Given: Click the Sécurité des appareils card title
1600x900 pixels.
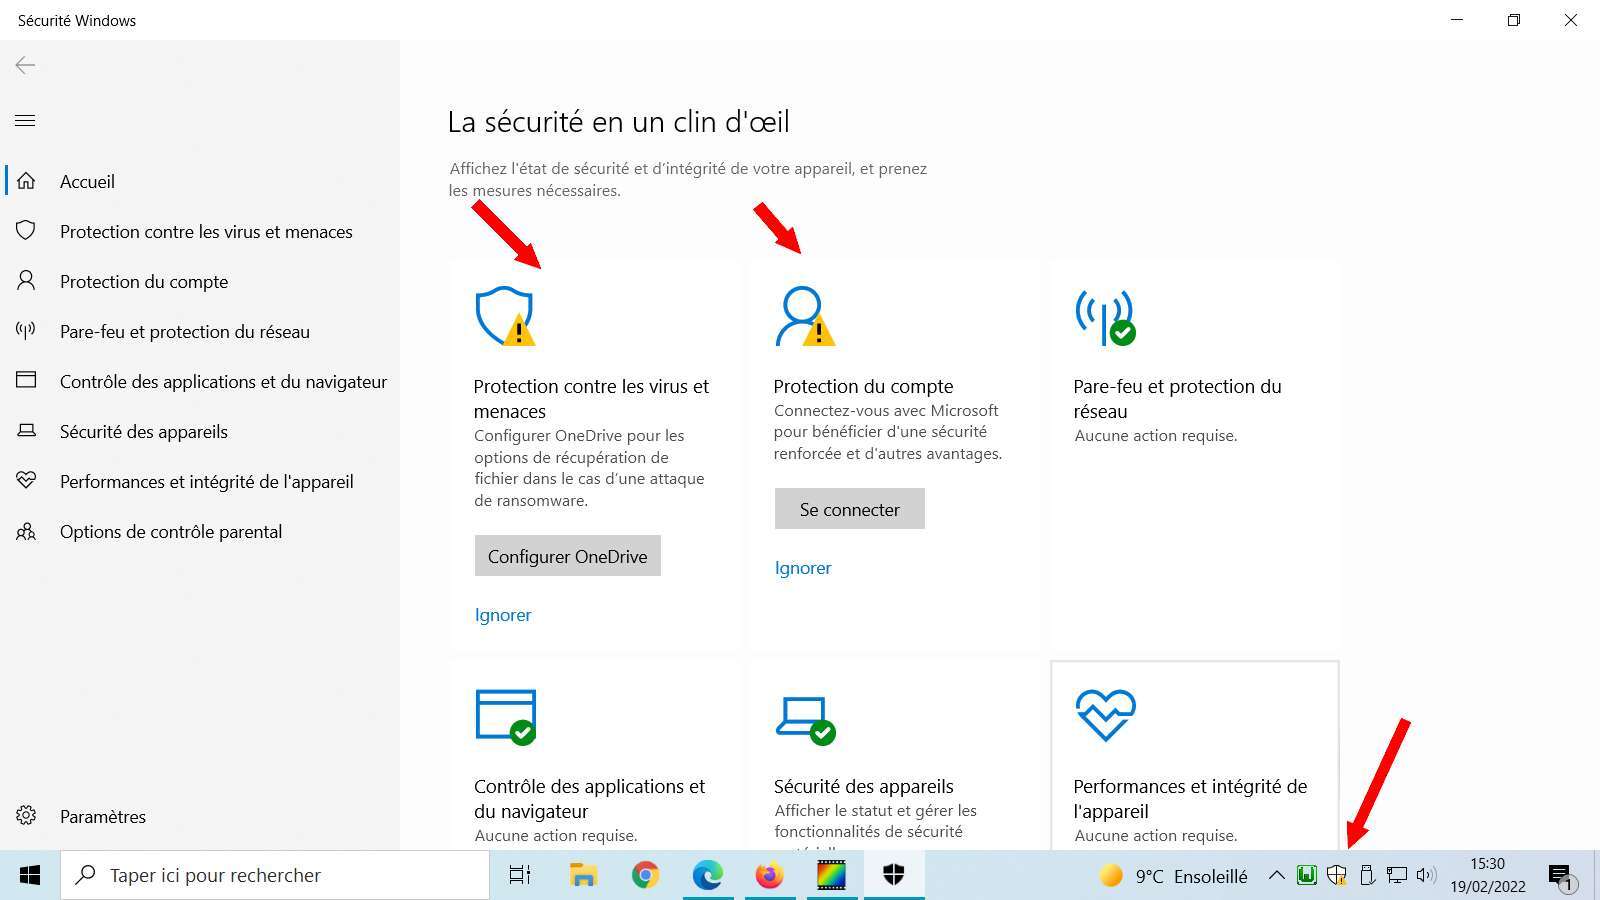Looking at the screenshot, I should click(864, 786).
